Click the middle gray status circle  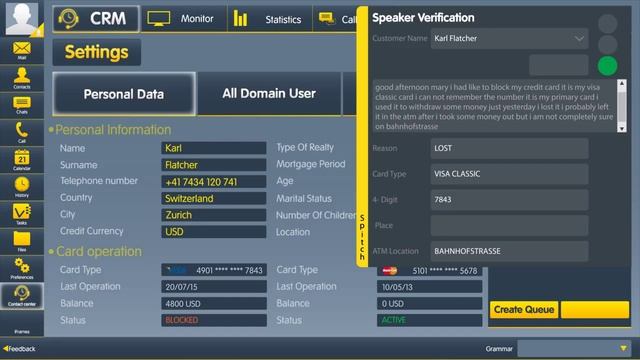click(607, 44)
